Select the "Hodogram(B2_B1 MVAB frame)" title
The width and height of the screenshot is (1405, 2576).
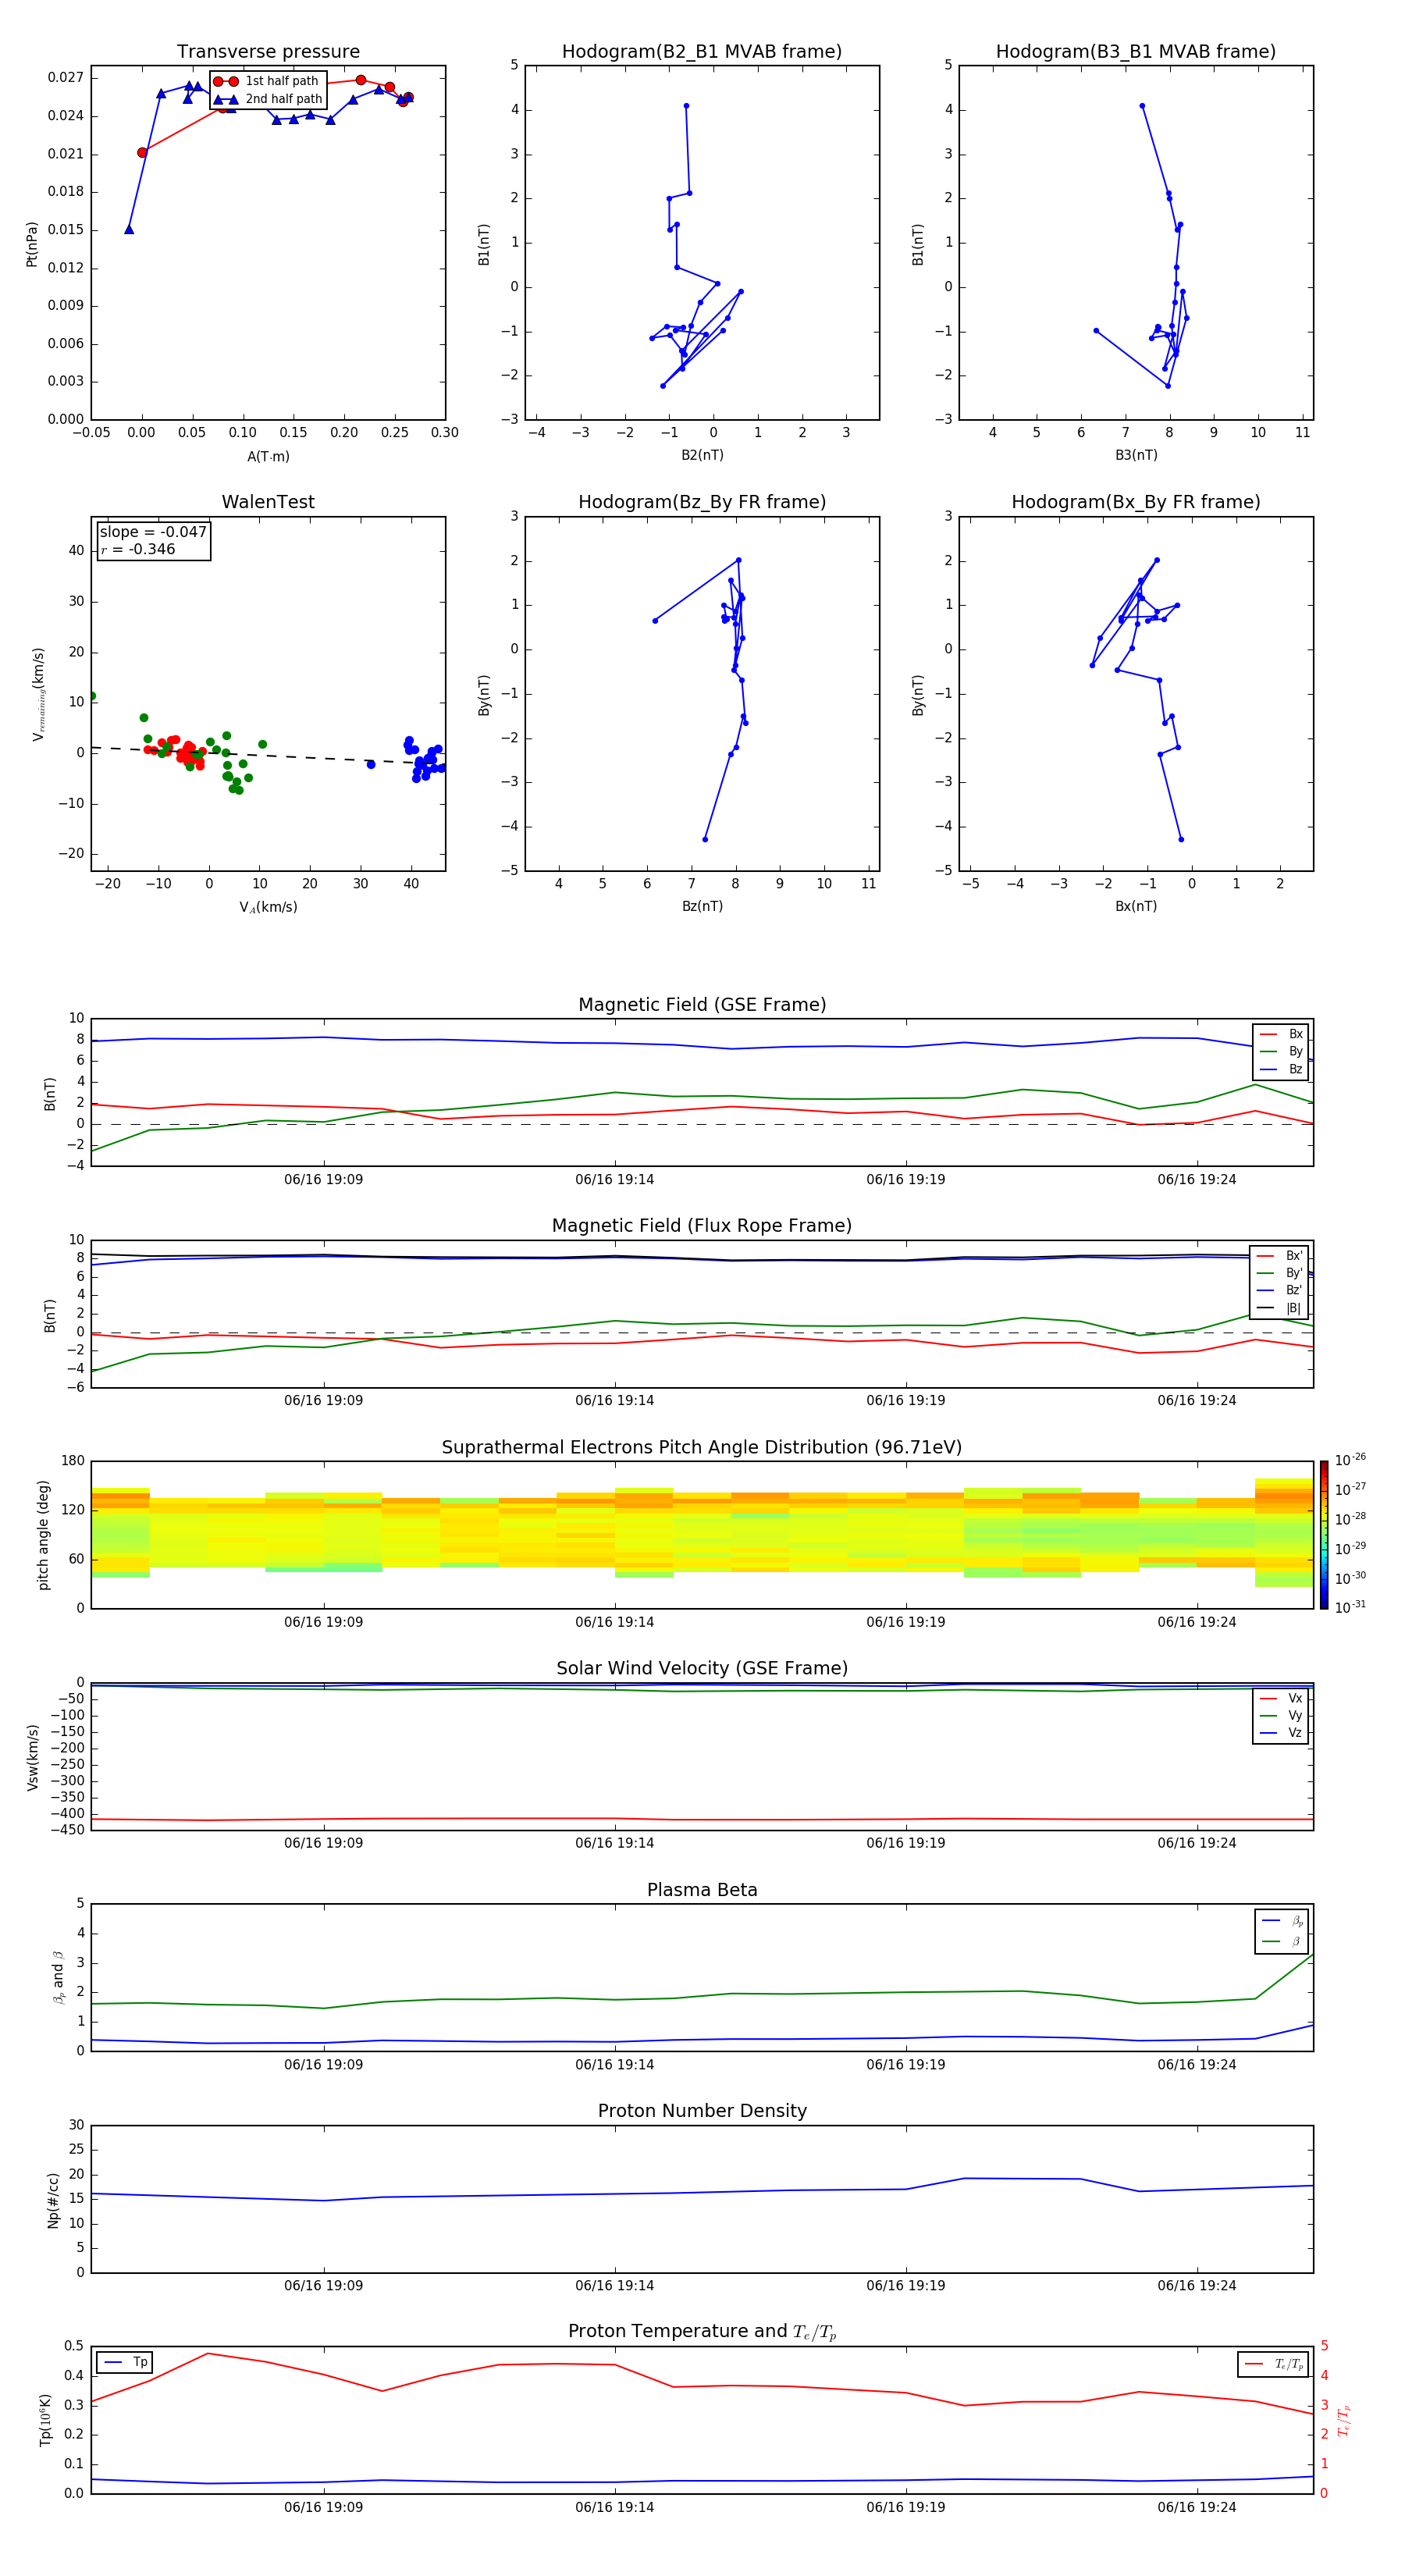coord(701,52)
